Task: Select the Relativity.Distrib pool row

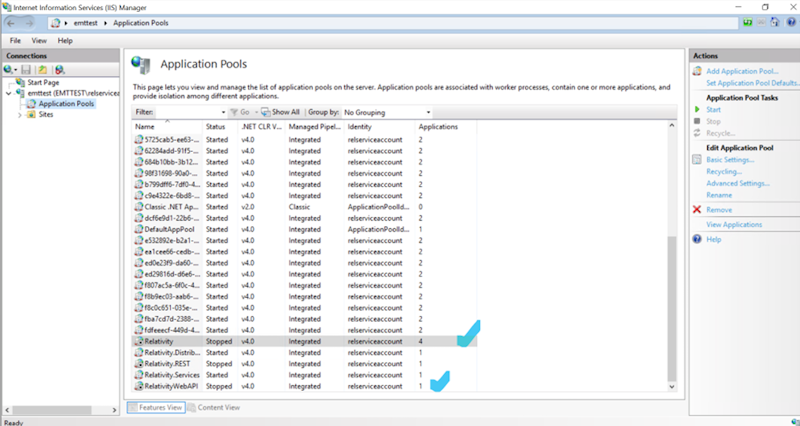Action: tap(304, 353)
